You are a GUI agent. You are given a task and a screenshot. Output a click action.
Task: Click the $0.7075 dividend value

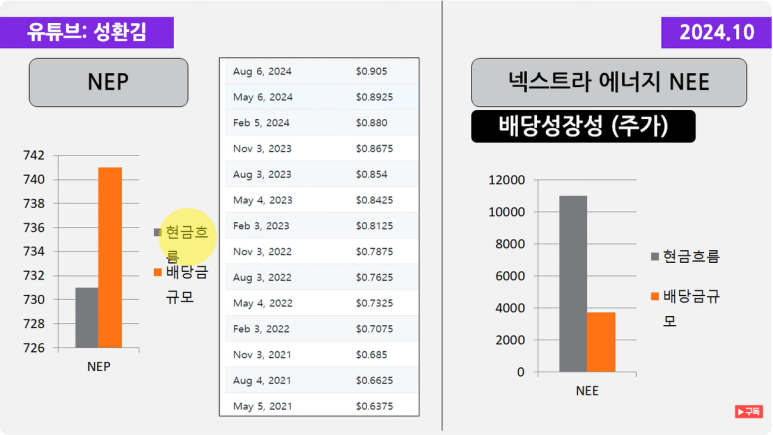(x=375, y=329)
